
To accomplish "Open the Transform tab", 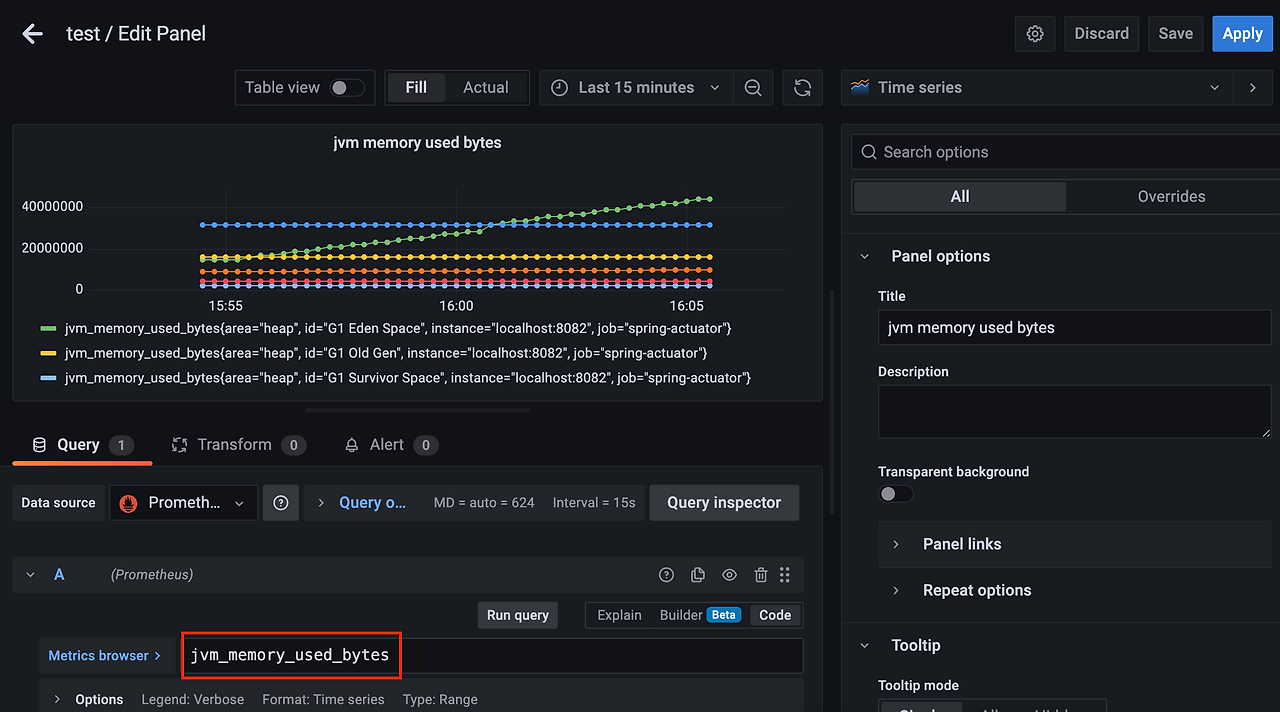I will [237, 445].
